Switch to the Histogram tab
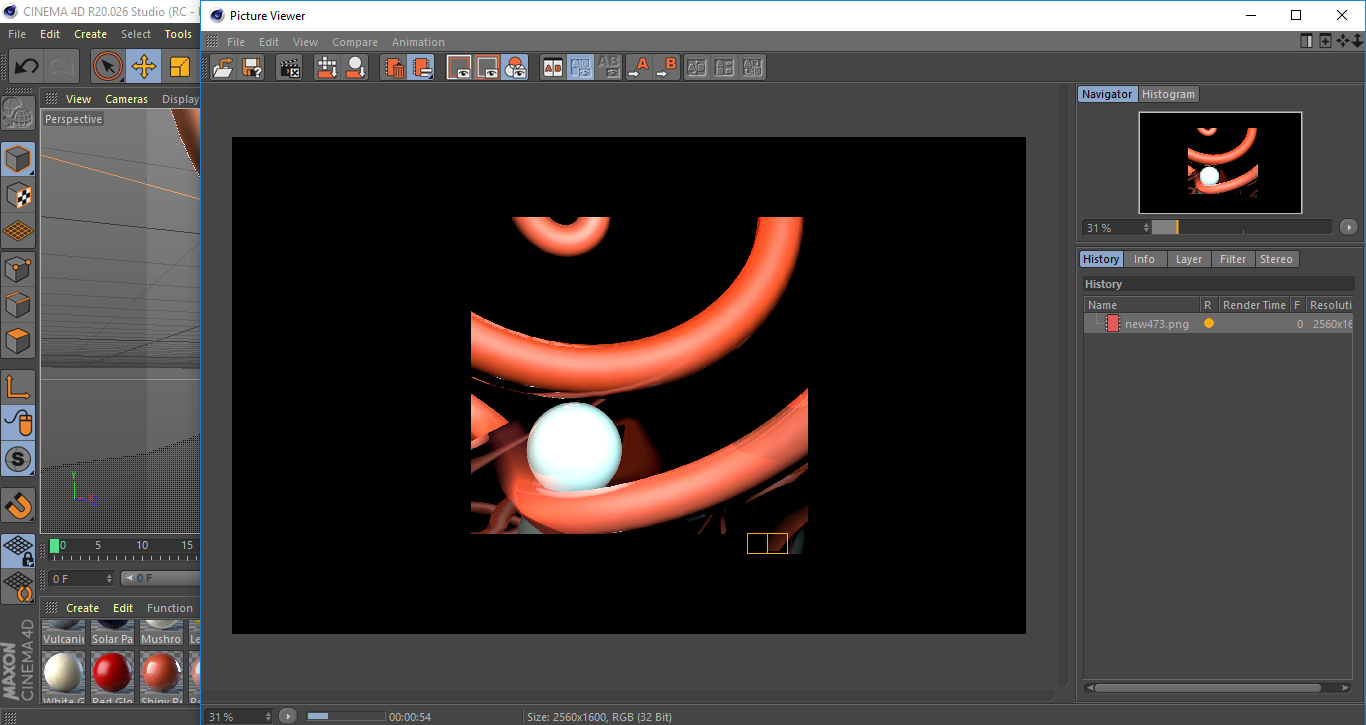Screen dimensions: 1366x725 [1168, 94]
